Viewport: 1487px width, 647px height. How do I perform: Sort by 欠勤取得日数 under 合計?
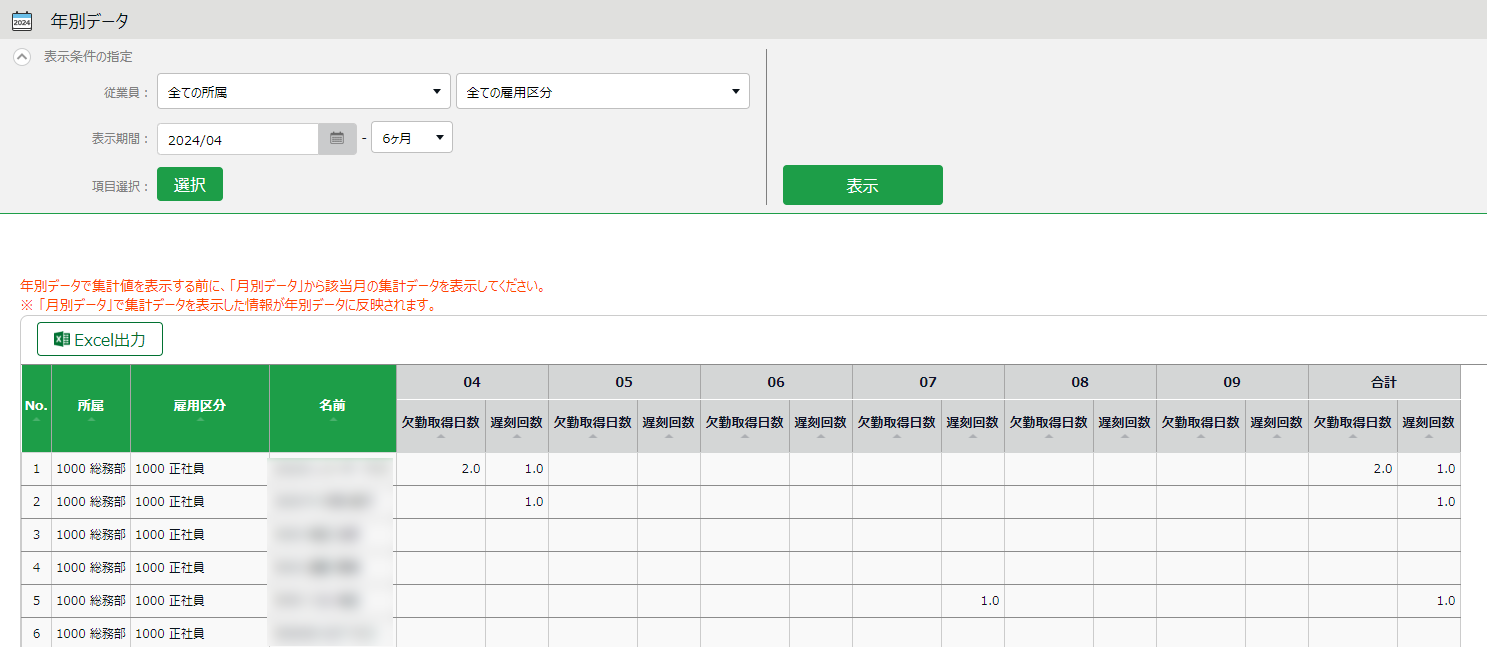pos(1352,426)
